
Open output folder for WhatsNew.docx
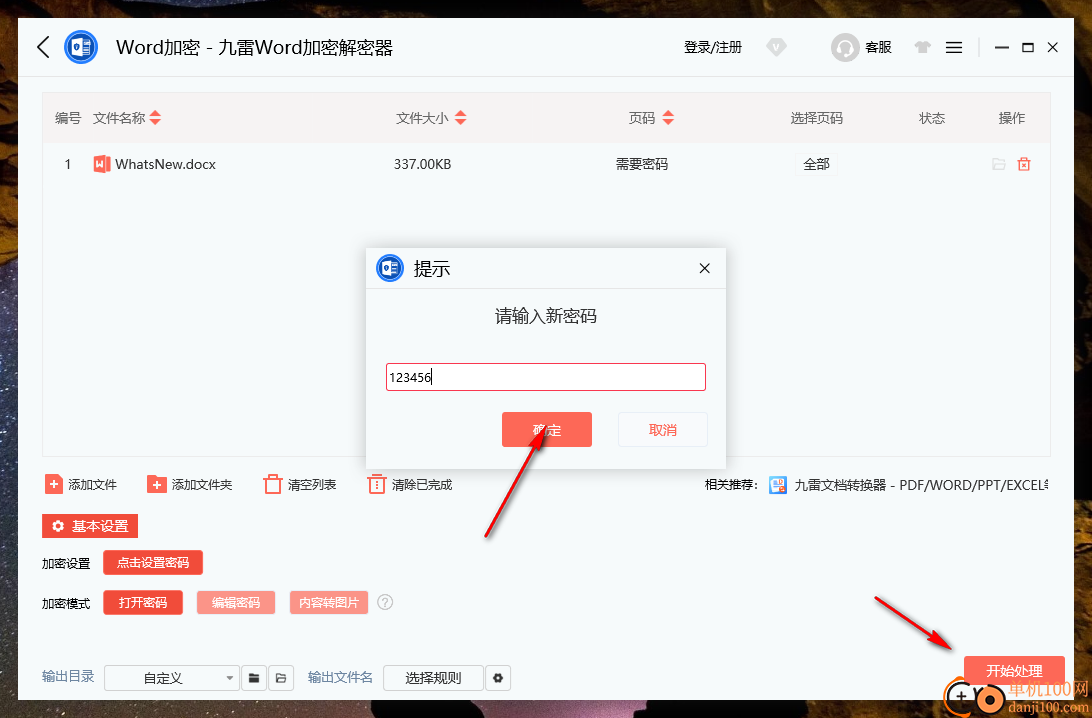coord(999,164)
